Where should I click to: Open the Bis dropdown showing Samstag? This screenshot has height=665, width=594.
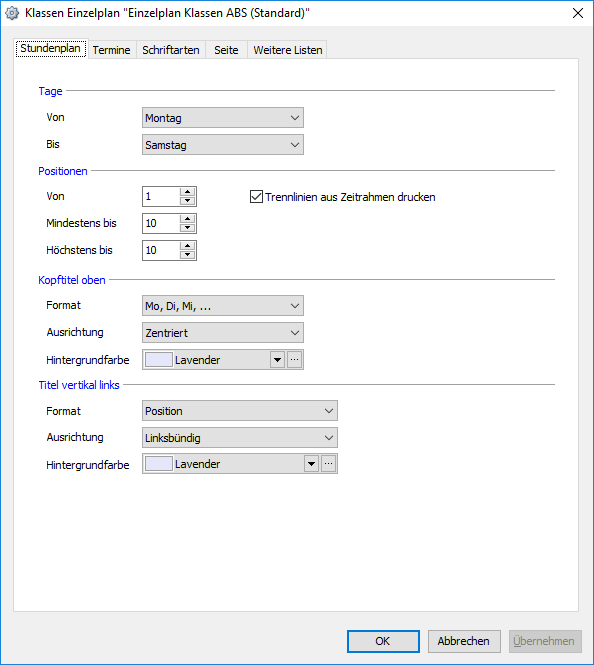[x=223, y=145]
